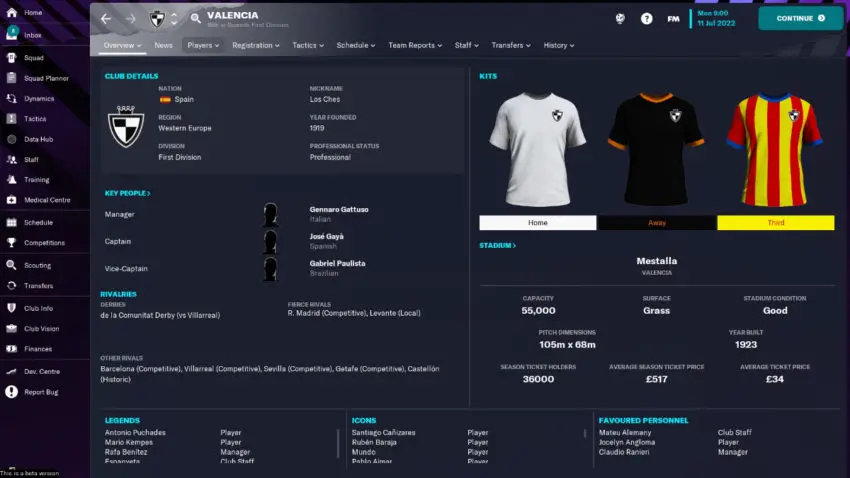Click the white home shirt image
Screen dimensions: 850x478
tap(537, 149)
